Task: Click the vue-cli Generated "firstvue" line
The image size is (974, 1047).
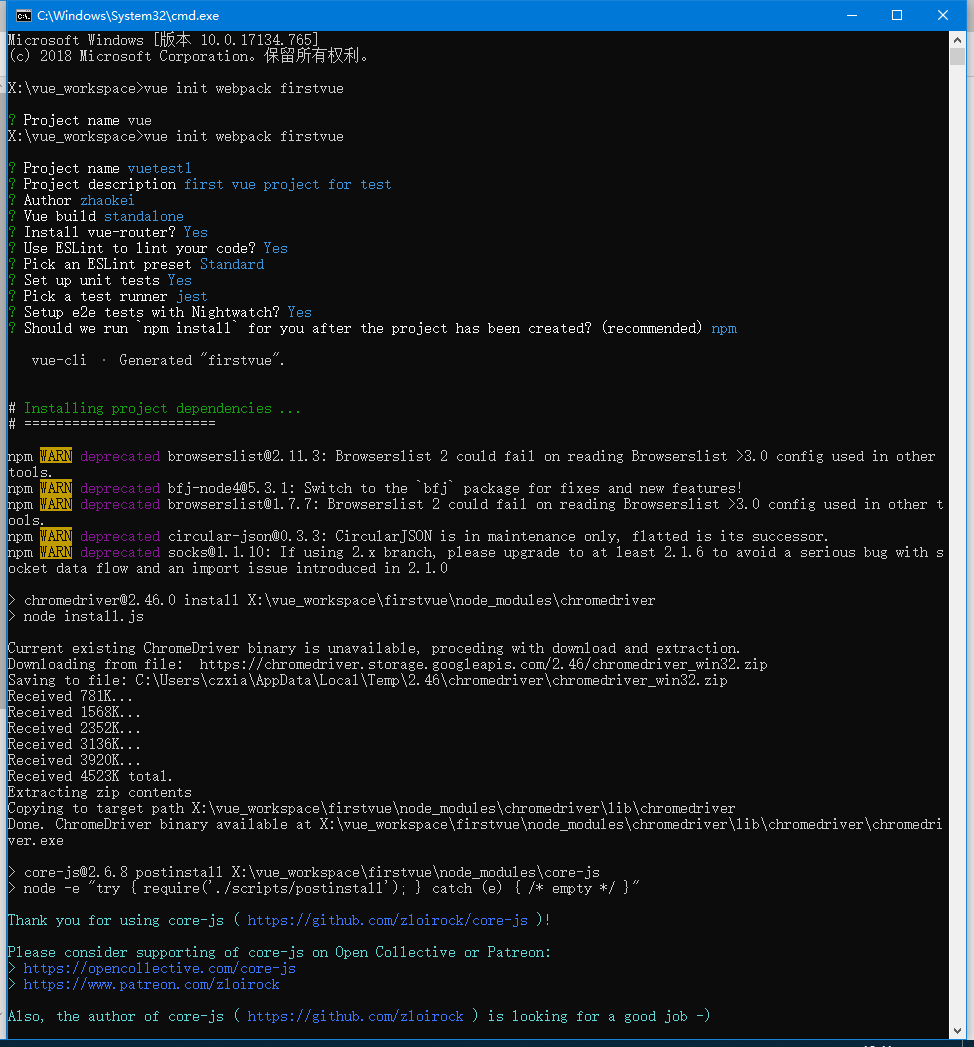Action: (x=158, y=361)
